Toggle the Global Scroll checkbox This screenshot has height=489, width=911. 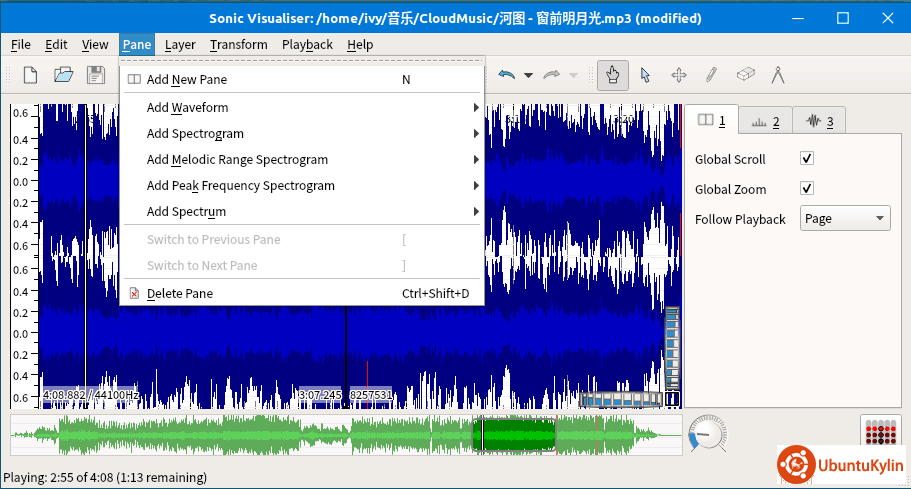[x=807, y=159]
